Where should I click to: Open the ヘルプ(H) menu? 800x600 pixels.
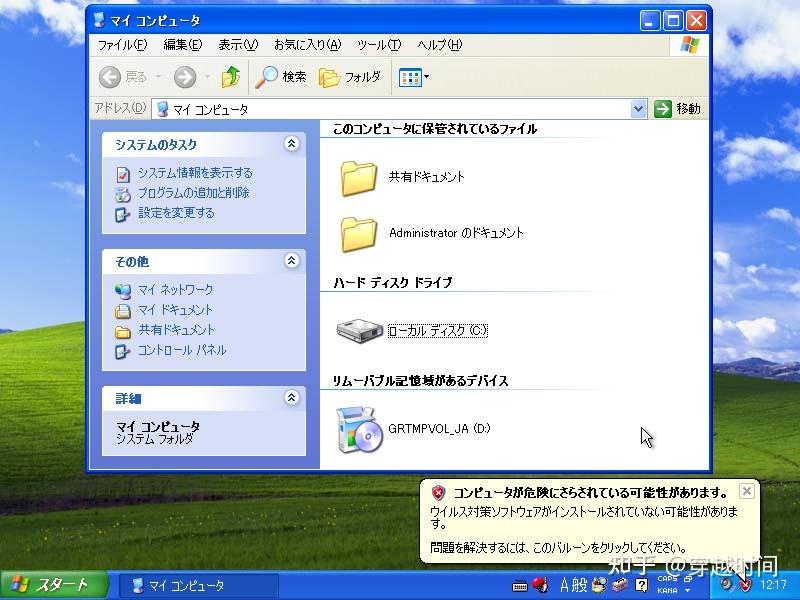(x=439, y=45)
